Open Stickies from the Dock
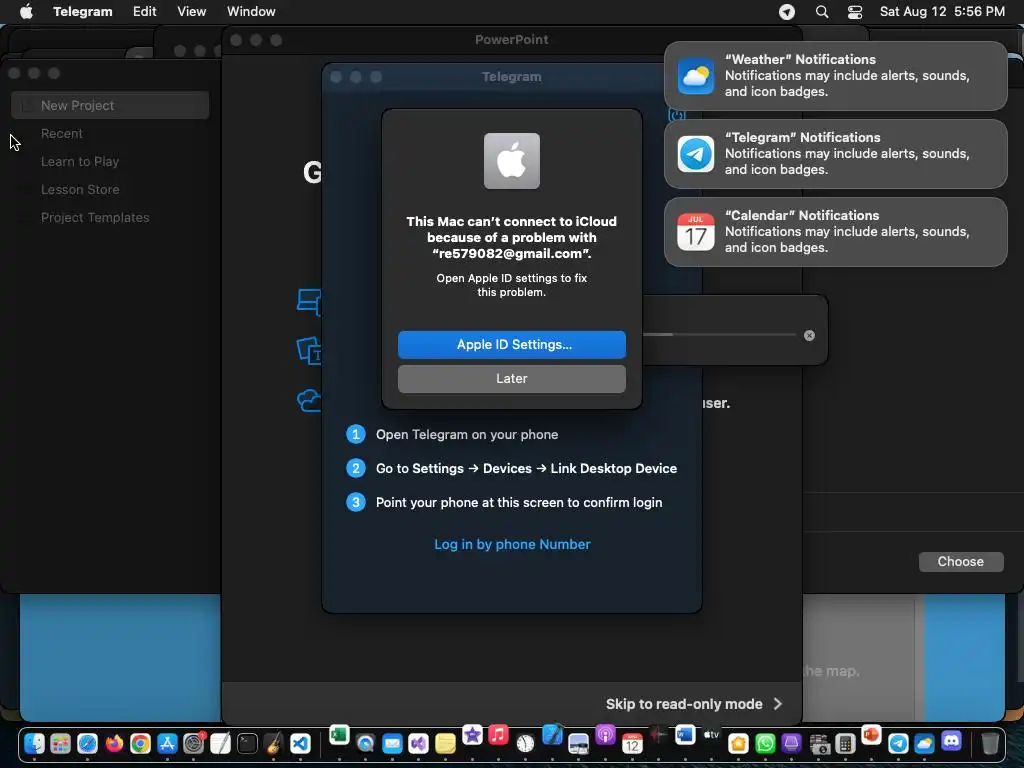Image resolution: width=1024 pixels, height=768 pixels. tap(445, 743)
